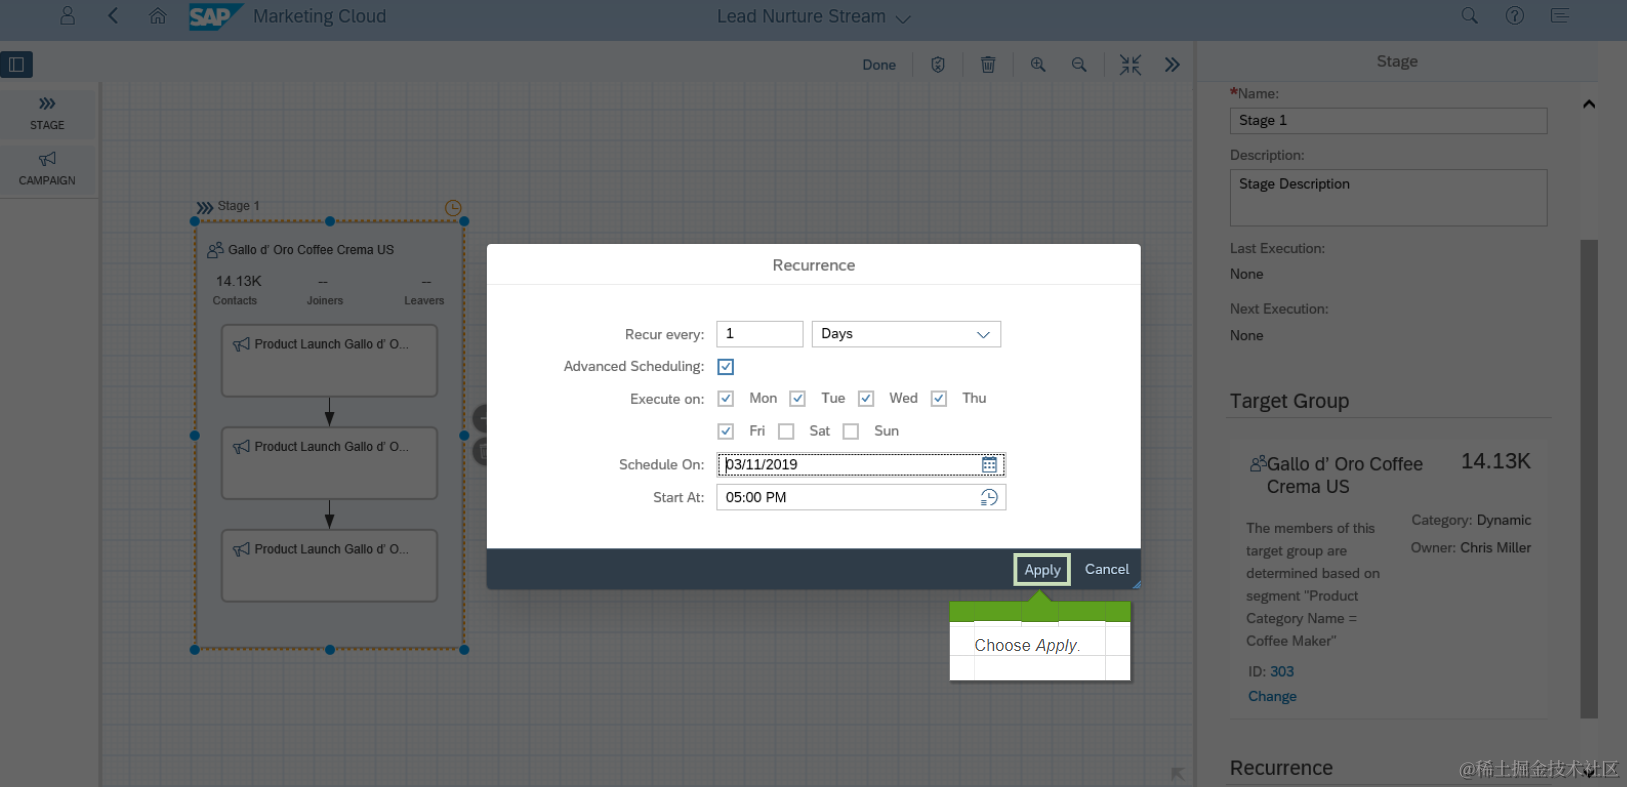Click the shield check icon in toolbar

pyautogui.click(x=938, y=65)
